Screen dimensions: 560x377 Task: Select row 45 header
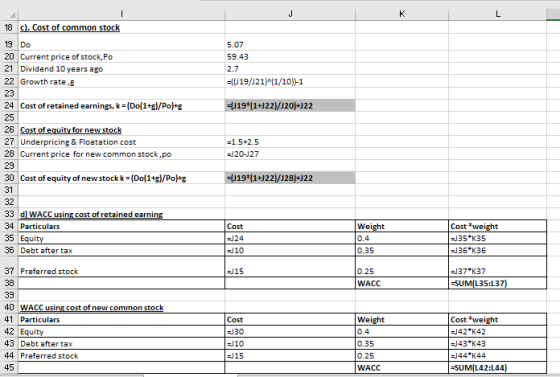tap(9, 367)
